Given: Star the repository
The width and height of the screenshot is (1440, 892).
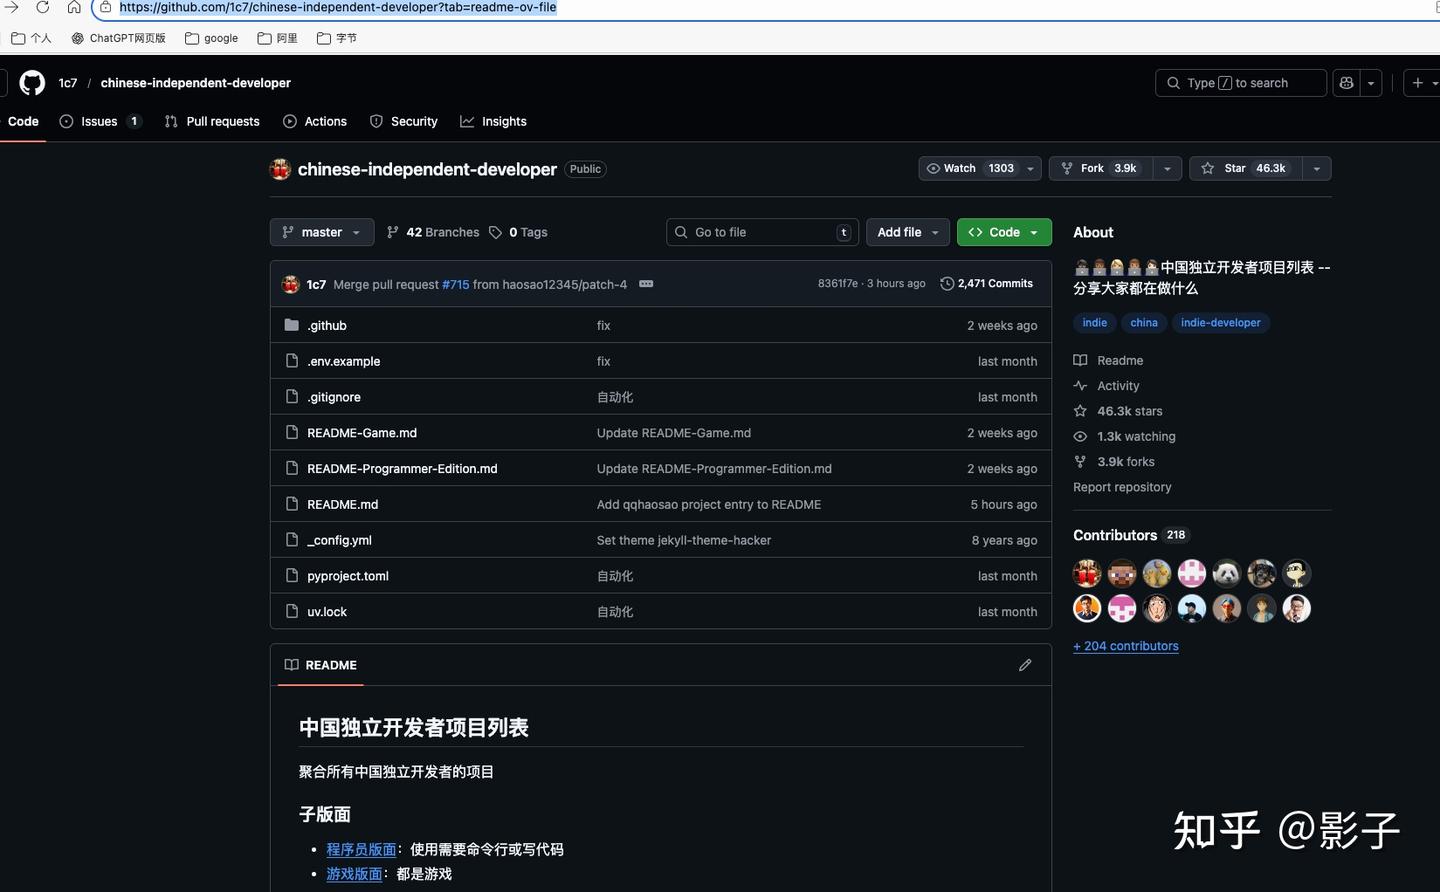Looking at the screenshot, I should [x=1245, y=169].
